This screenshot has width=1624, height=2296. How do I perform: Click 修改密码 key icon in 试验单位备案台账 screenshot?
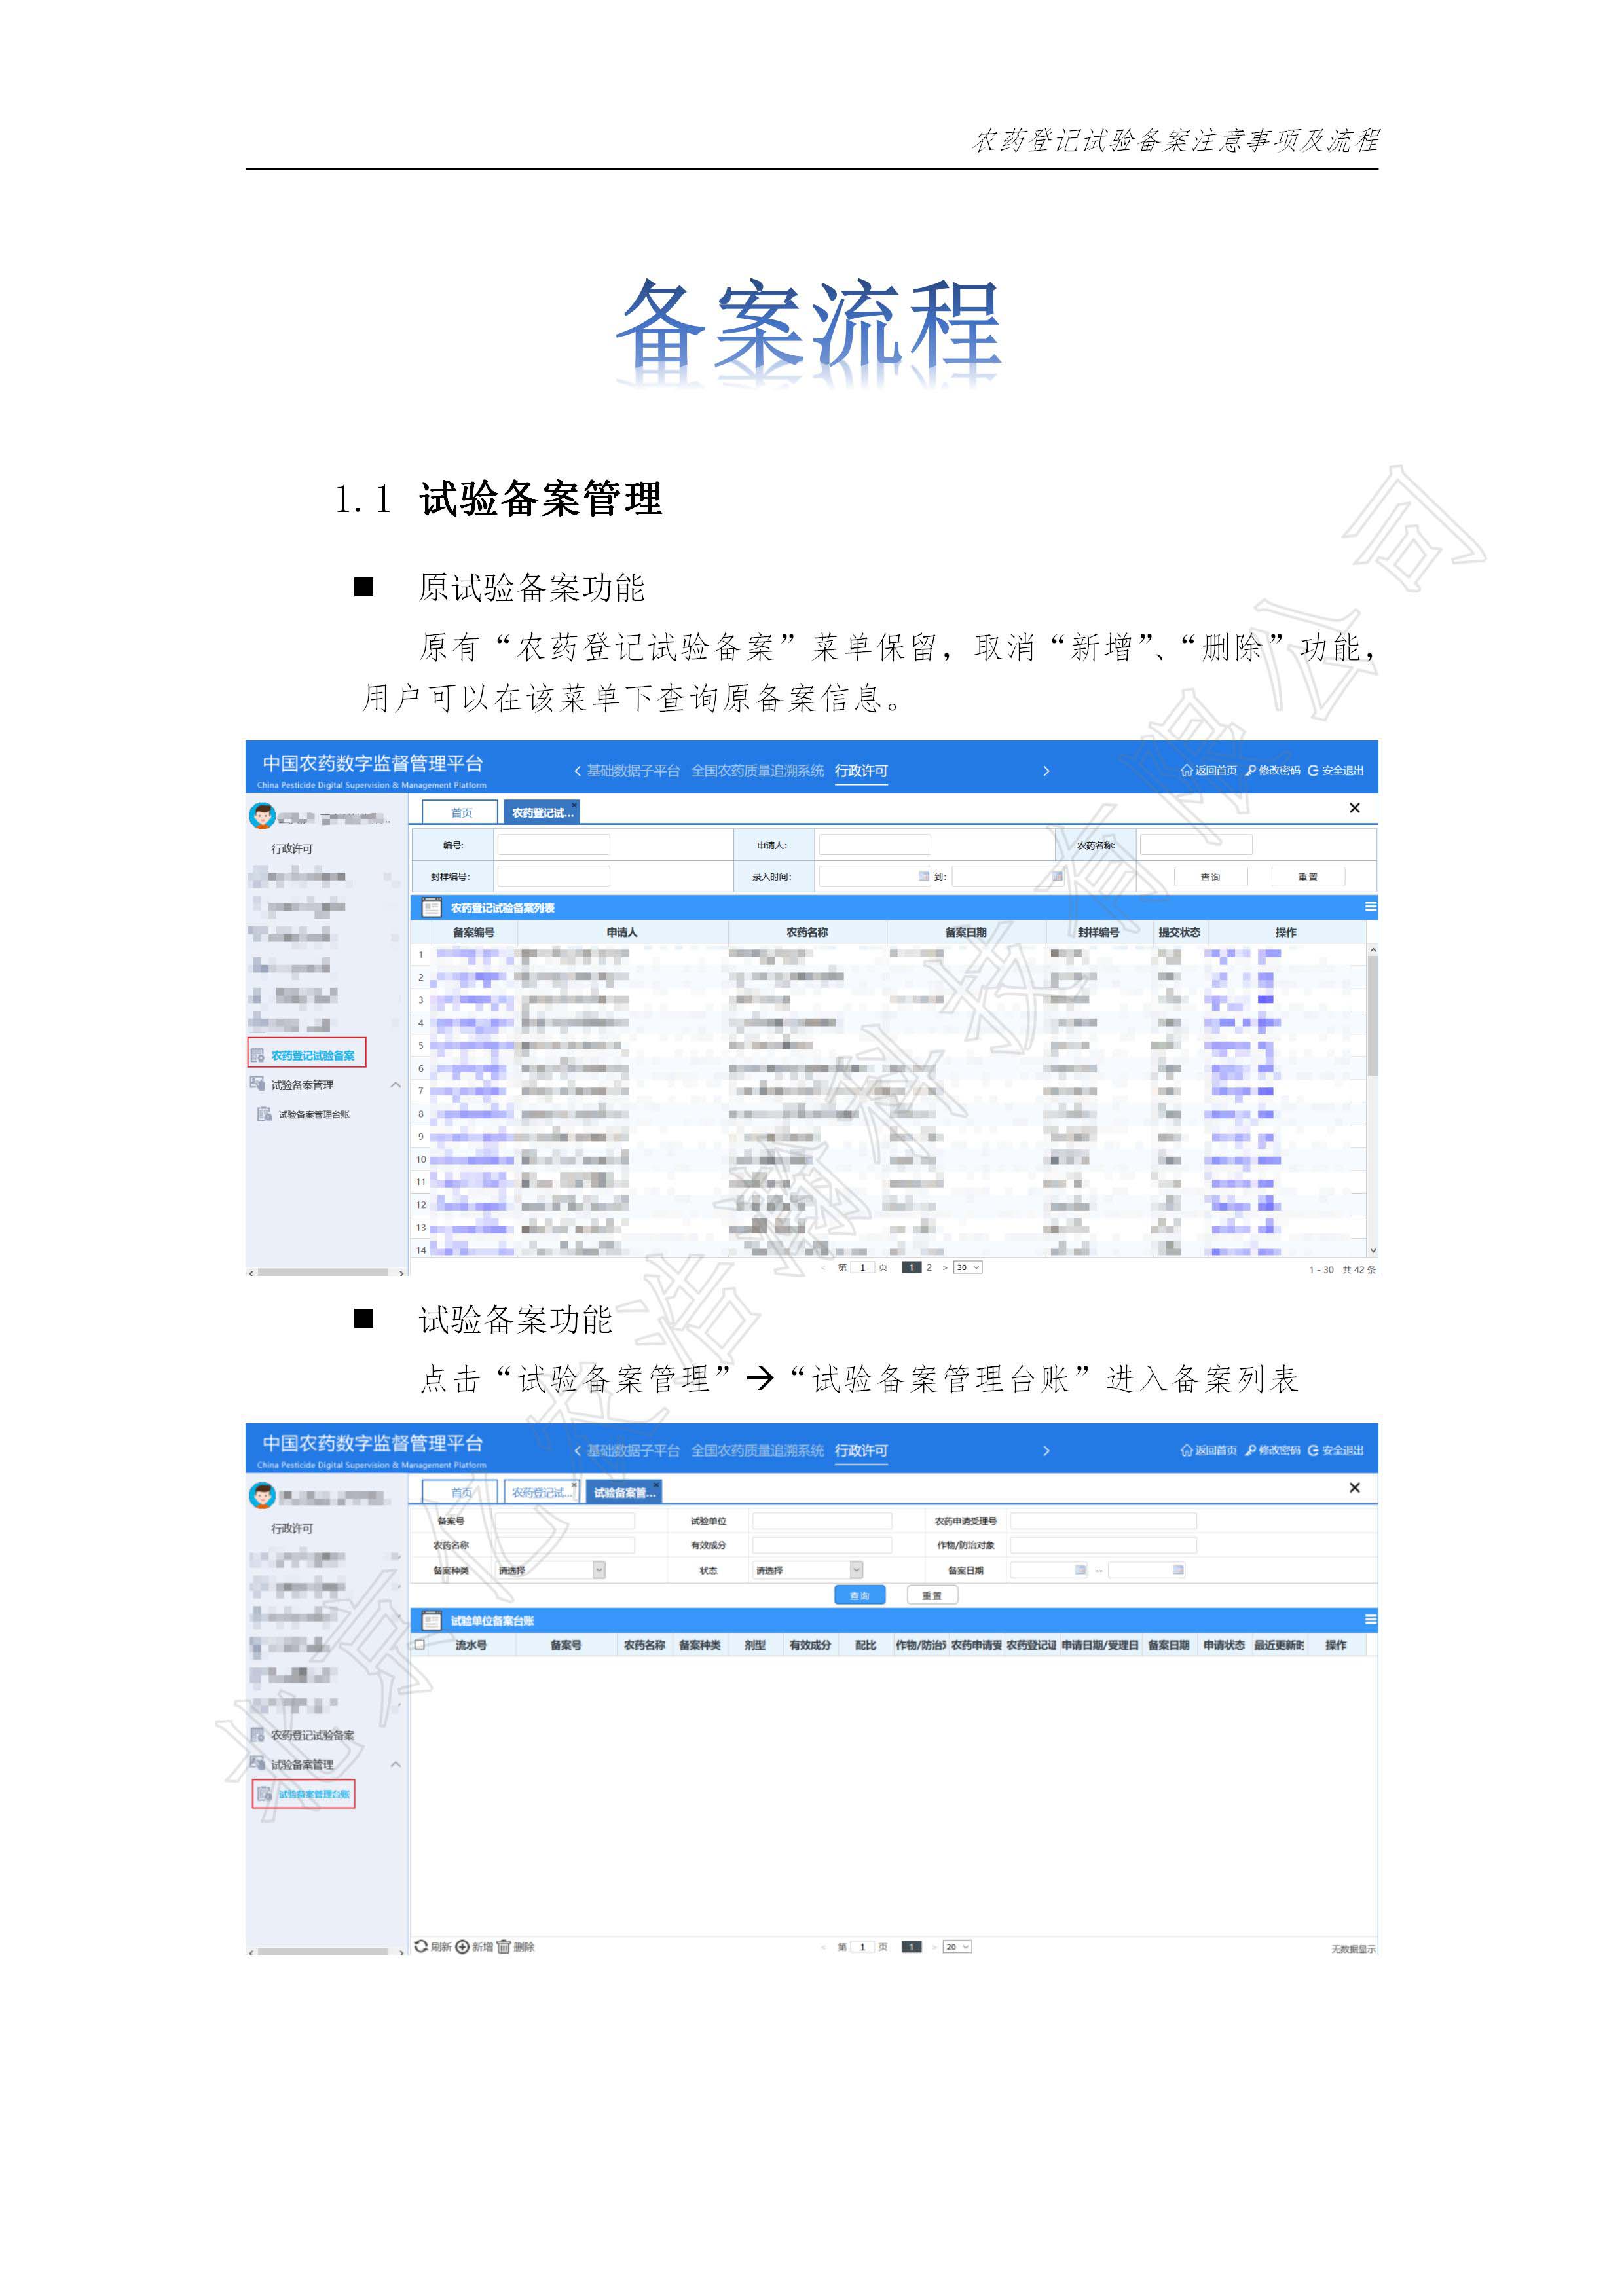1250,1450
